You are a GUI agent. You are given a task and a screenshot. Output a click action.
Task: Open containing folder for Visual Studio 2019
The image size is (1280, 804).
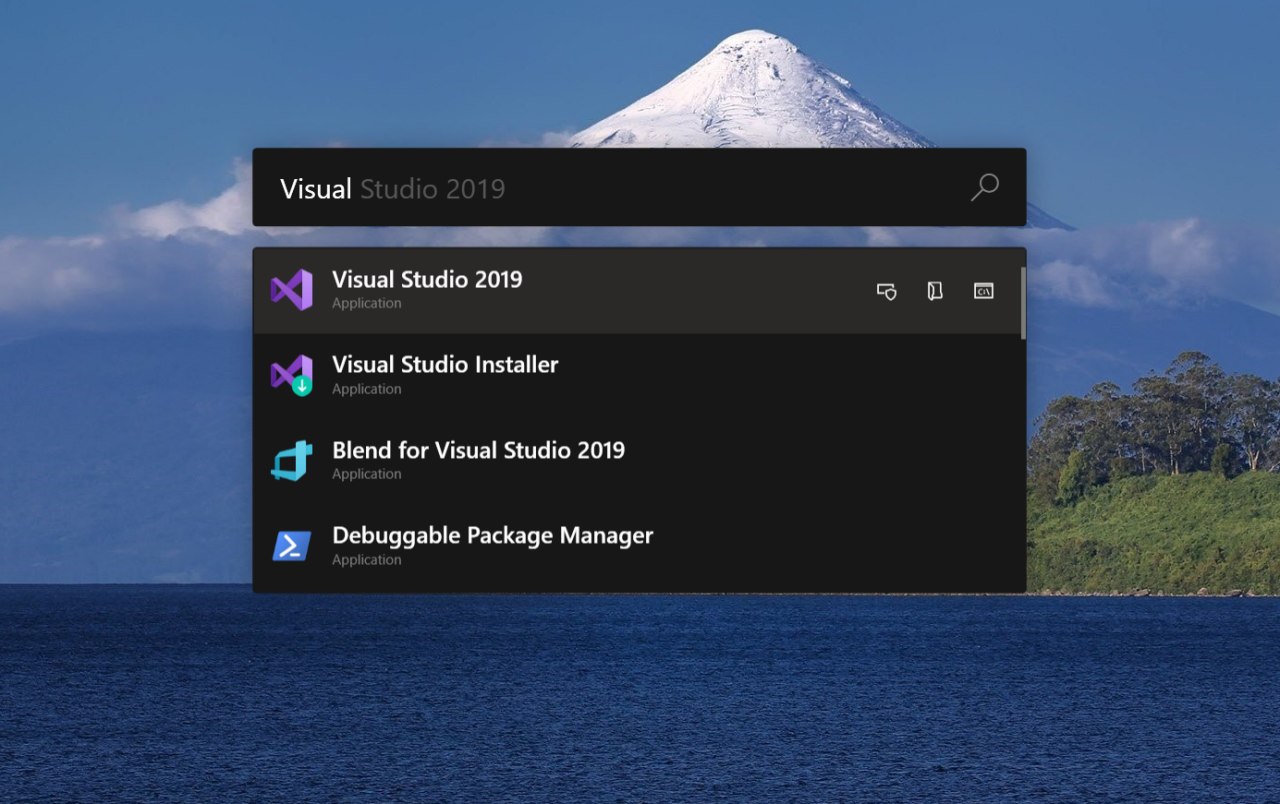coord(935,291)
